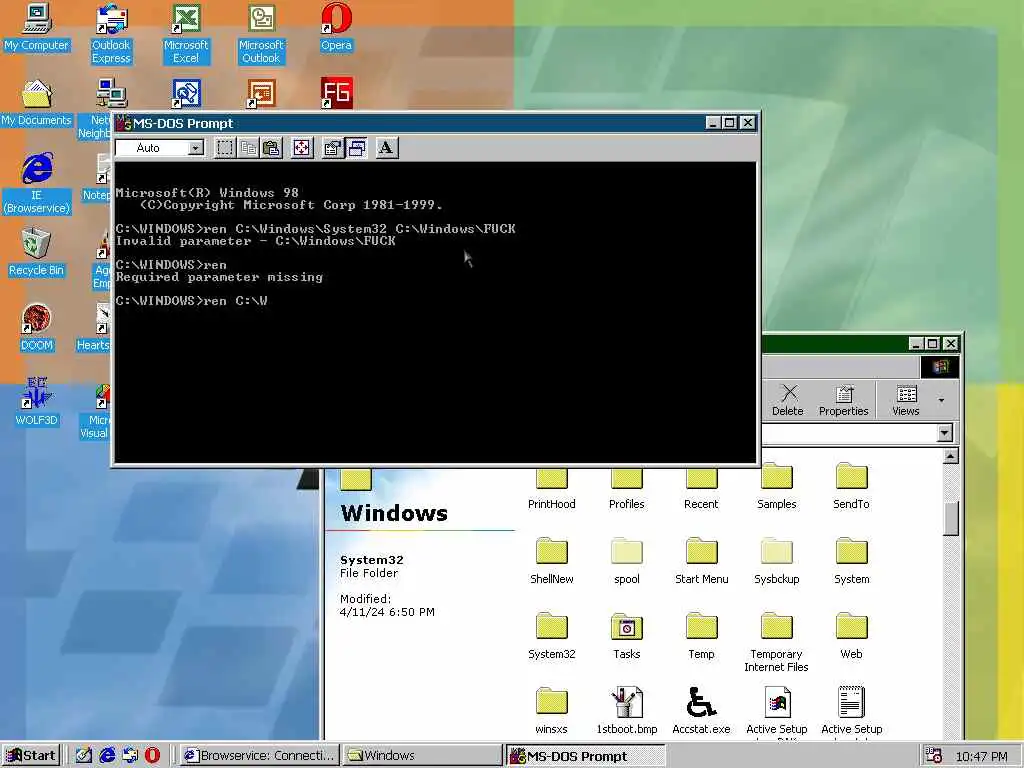Switch to the Windows taskbar button
The height and width of the screenshot is (768, 1024).
point(423,756)
